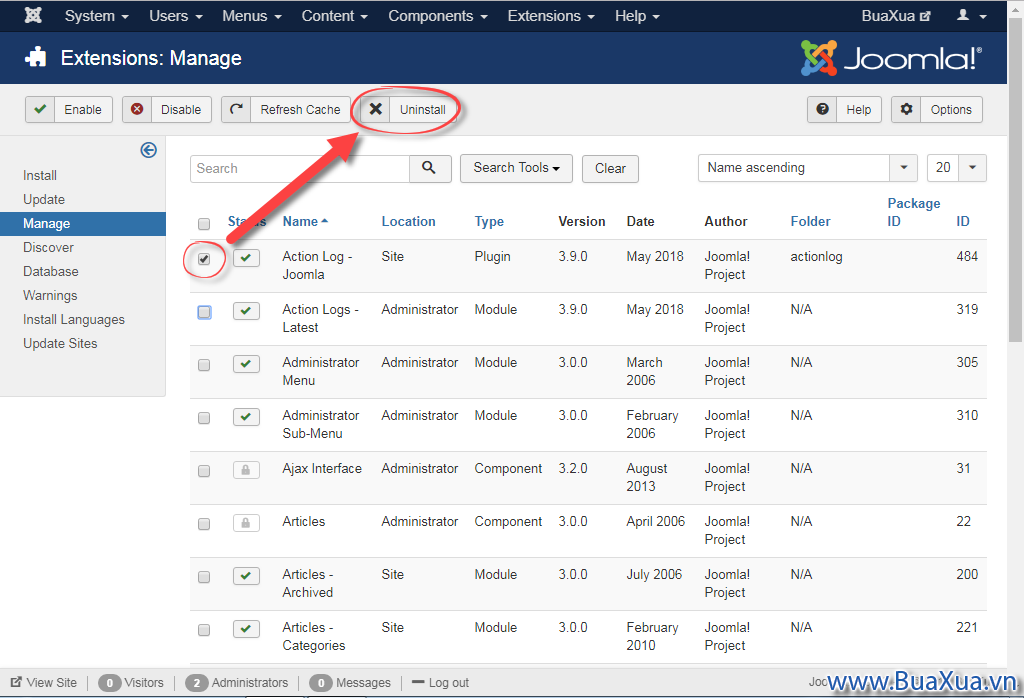The height and width of the screenshot is (698, 1024).
Task: Click the question mark icon beside Help
Action: click(x=822, y=109)
